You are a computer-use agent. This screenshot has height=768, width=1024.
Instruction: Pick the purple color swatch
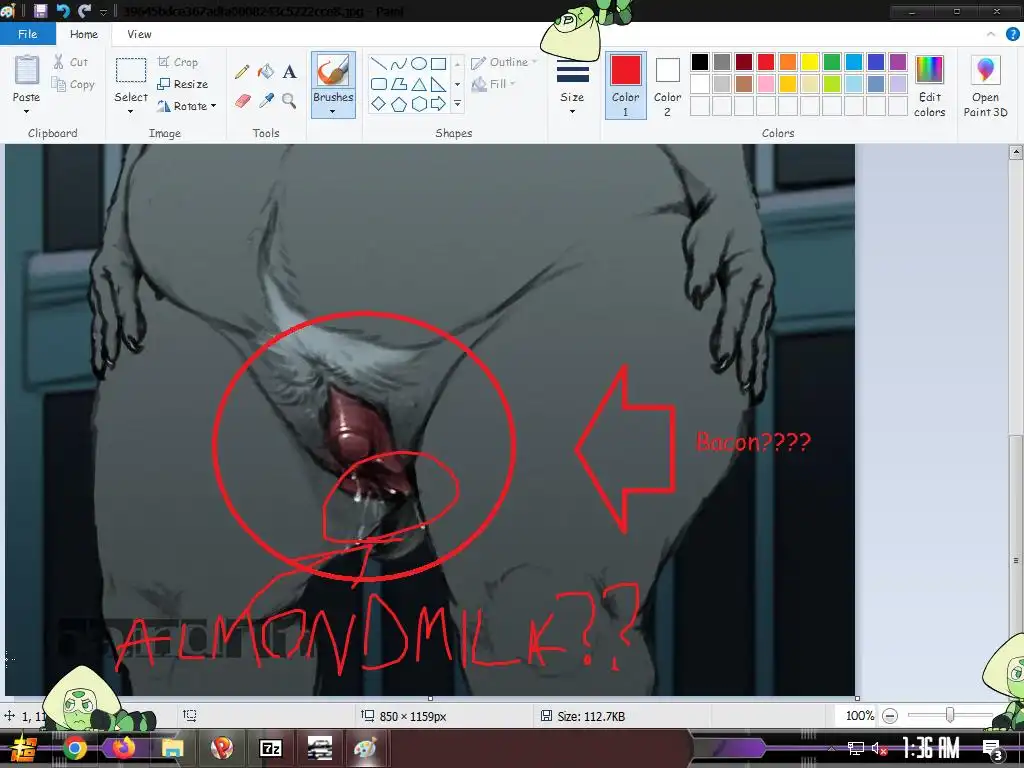[898, 62]
